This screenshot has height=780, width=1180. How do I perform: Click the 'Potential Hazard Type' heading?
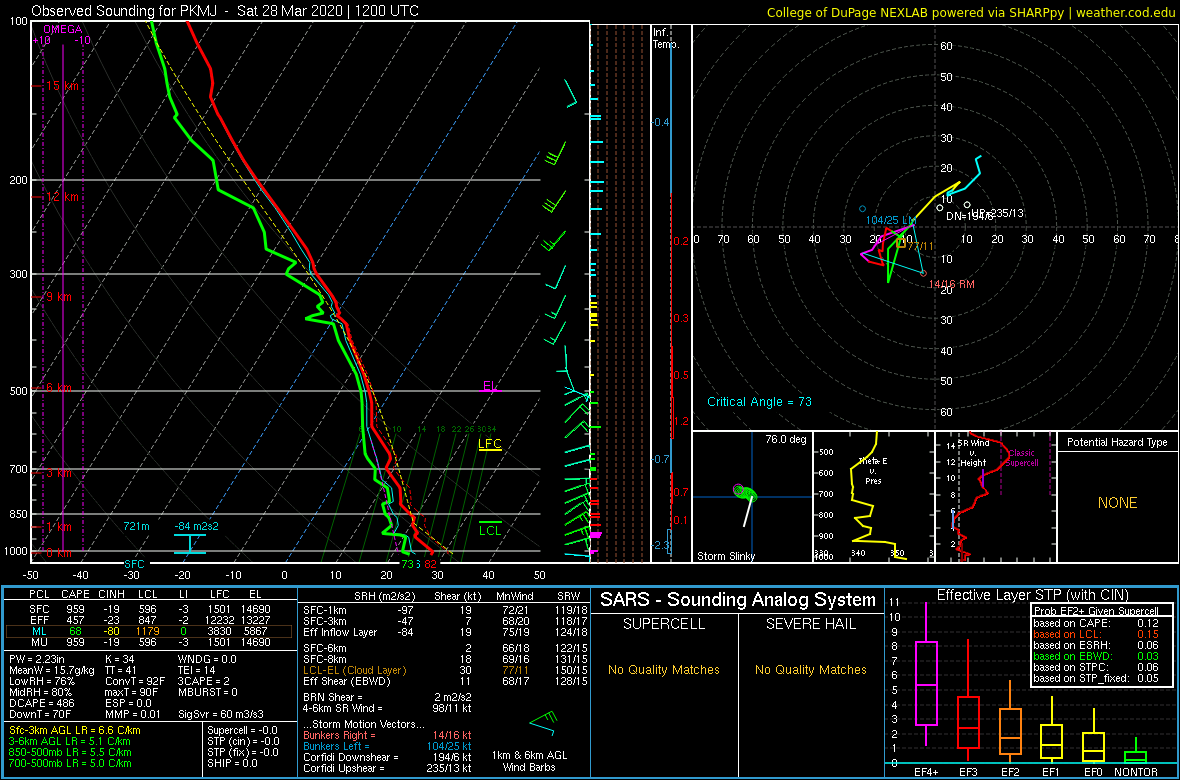(x=1117, y=442)
